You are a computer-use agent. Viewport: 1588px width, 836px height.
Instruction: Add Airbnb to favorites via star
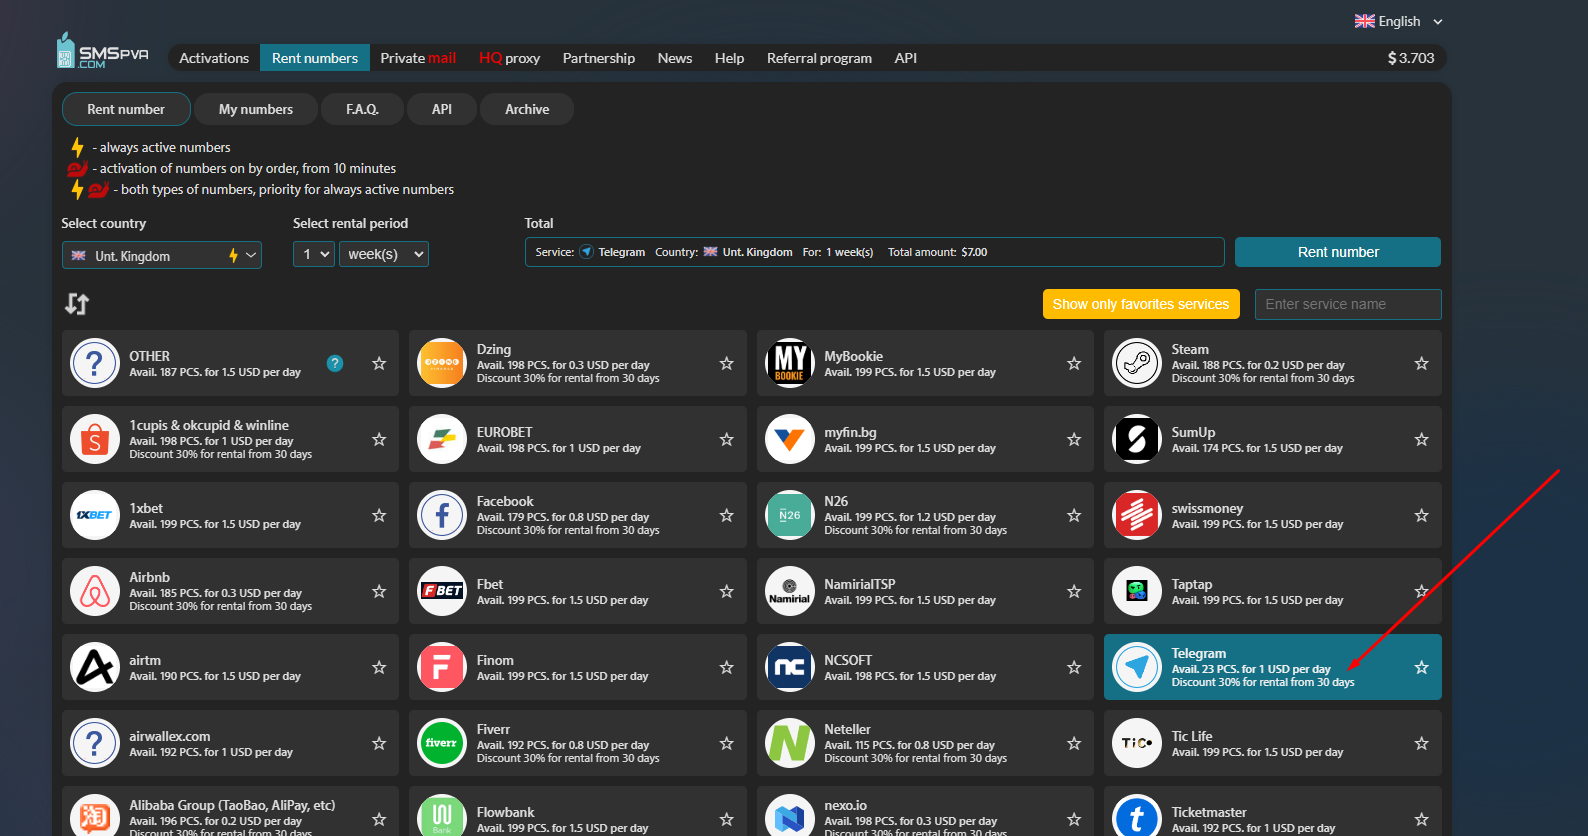pos(379,591)
